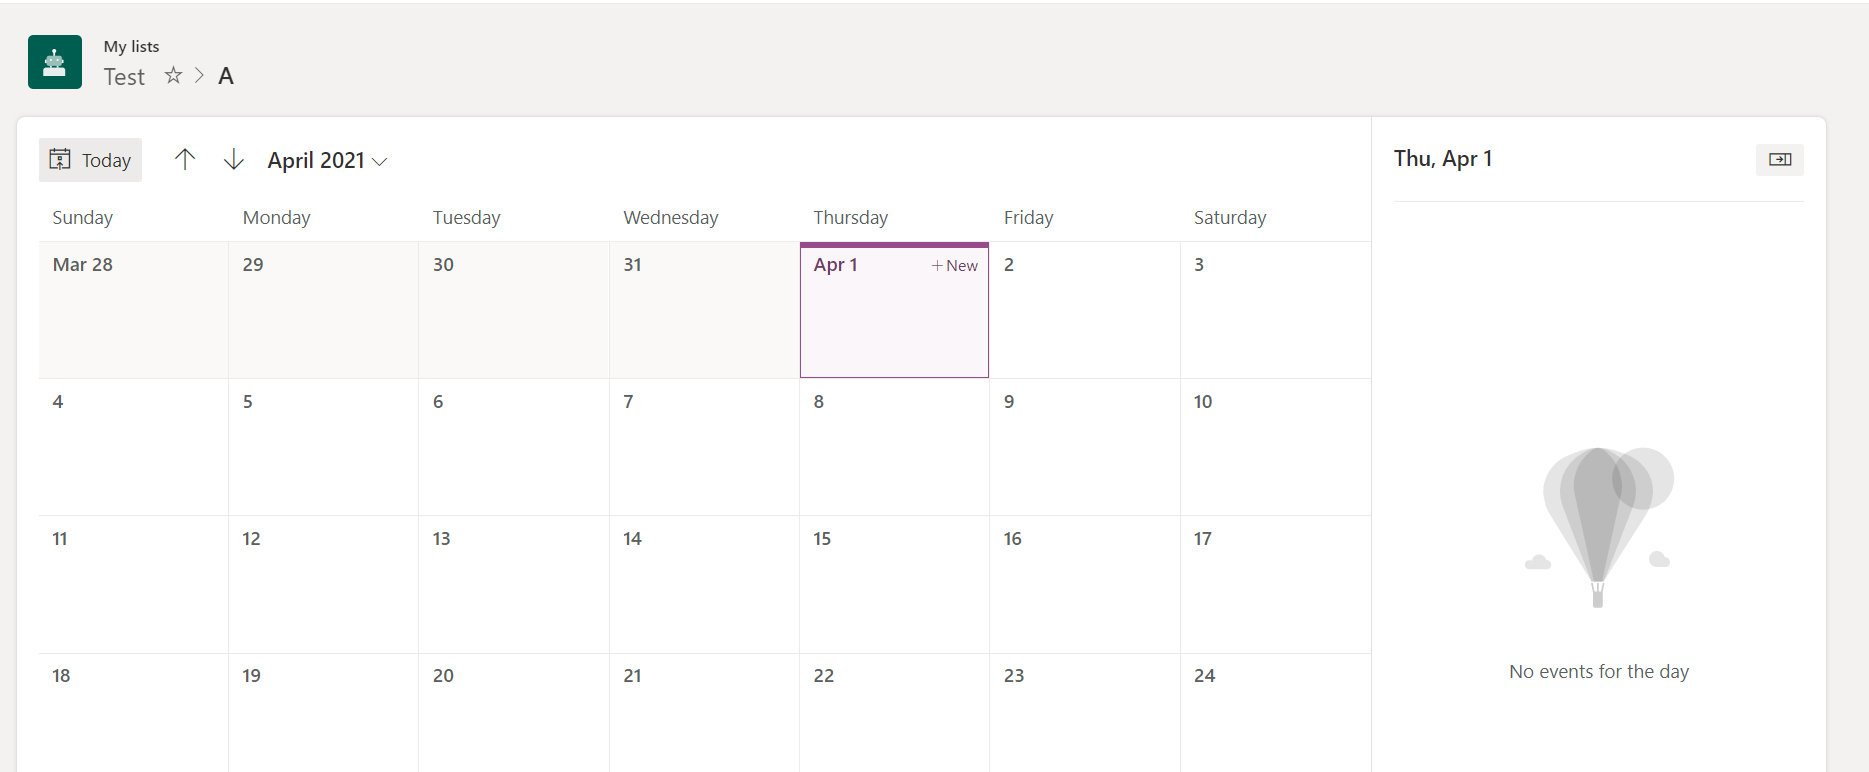This screenshot has width=1869, height=772.
Task: Select the day cell for April 10
Action: (1275, 447)
